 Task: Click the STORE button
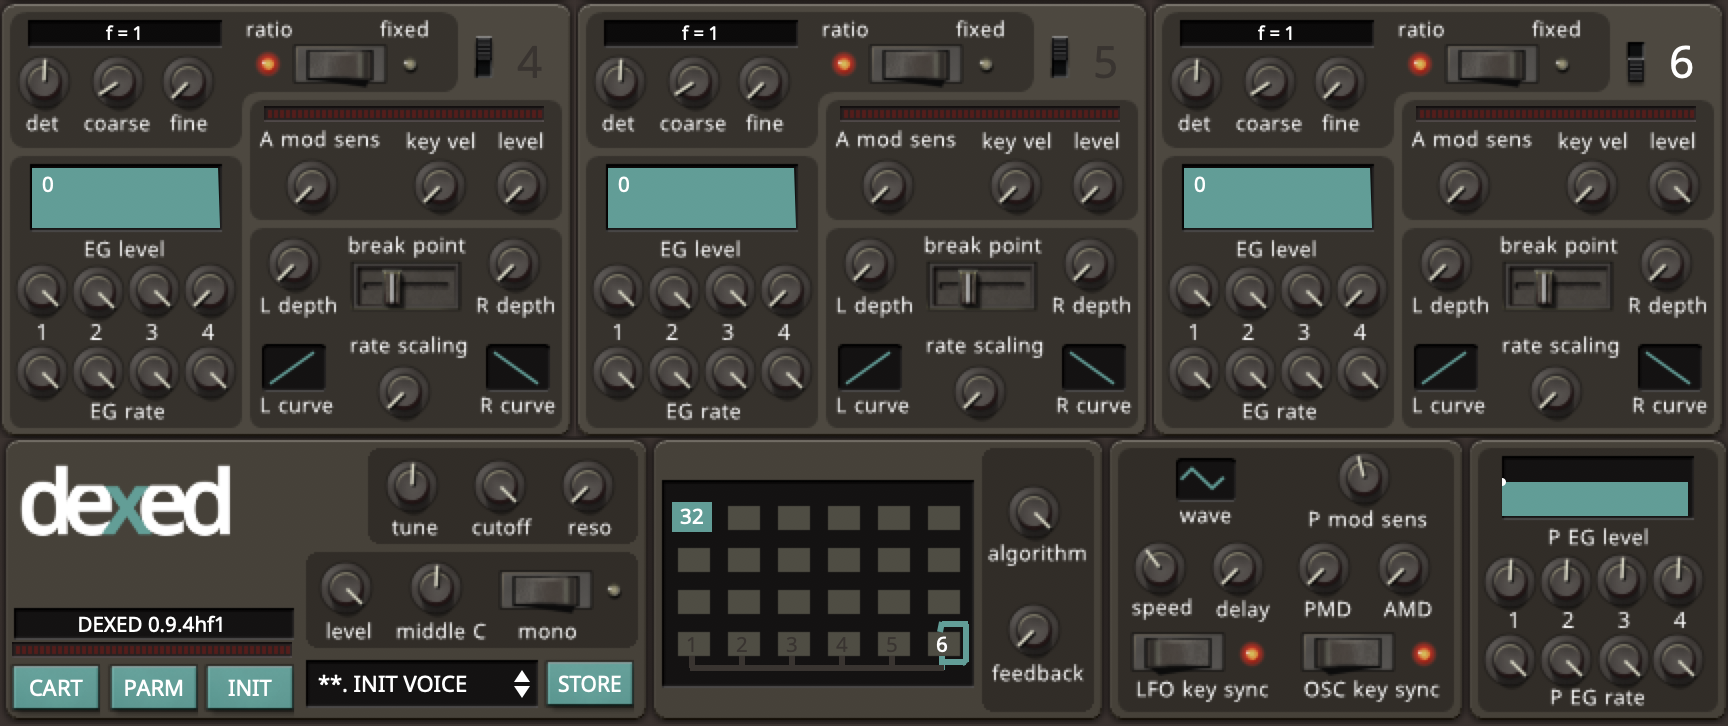tap(589, 684)
